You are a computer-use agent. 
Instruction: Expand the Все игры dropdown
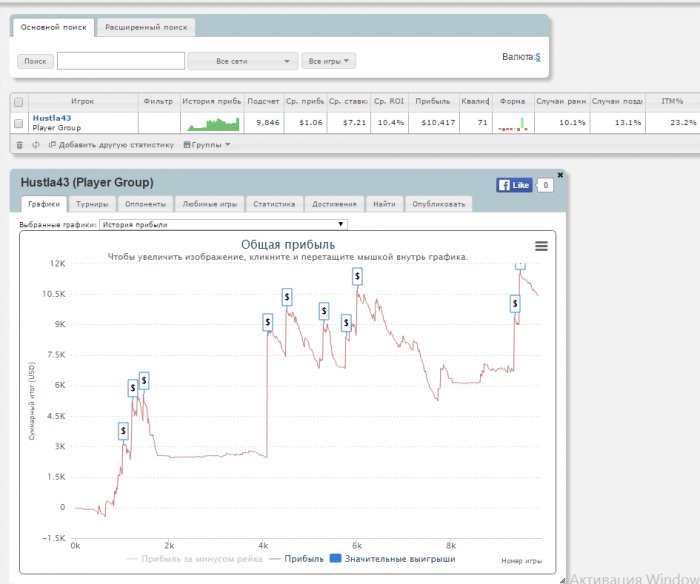pyautogui.click(x=328, y=62)
